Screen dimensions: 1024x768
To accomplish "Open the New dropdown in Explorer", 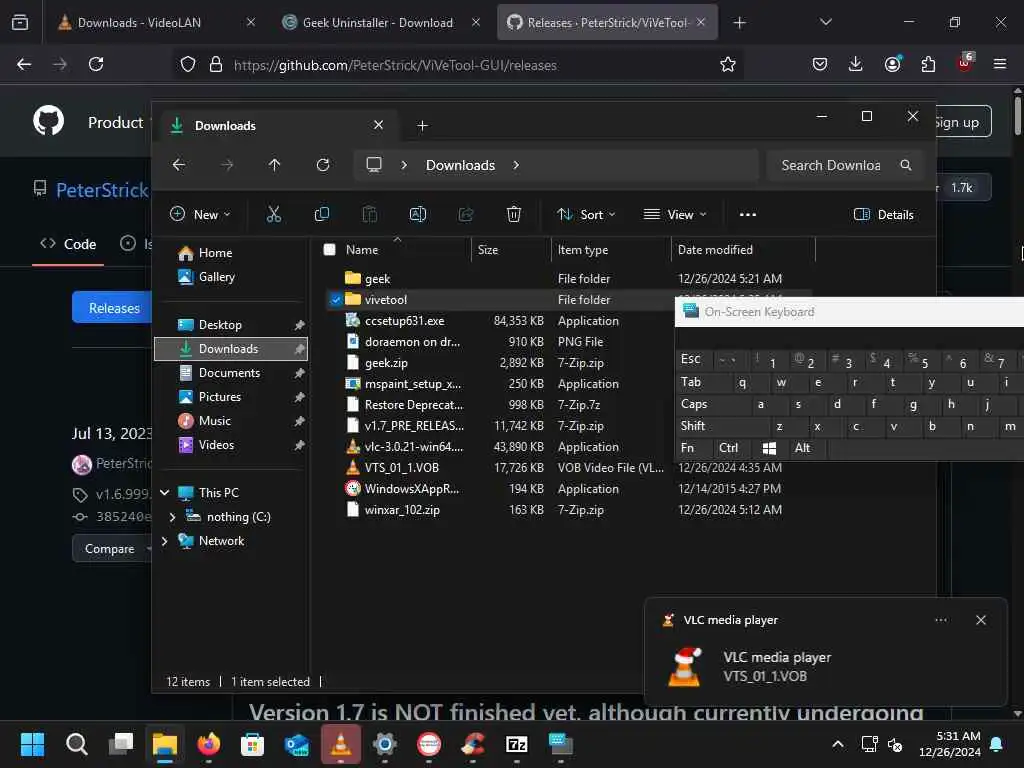I will coord(200,214).
